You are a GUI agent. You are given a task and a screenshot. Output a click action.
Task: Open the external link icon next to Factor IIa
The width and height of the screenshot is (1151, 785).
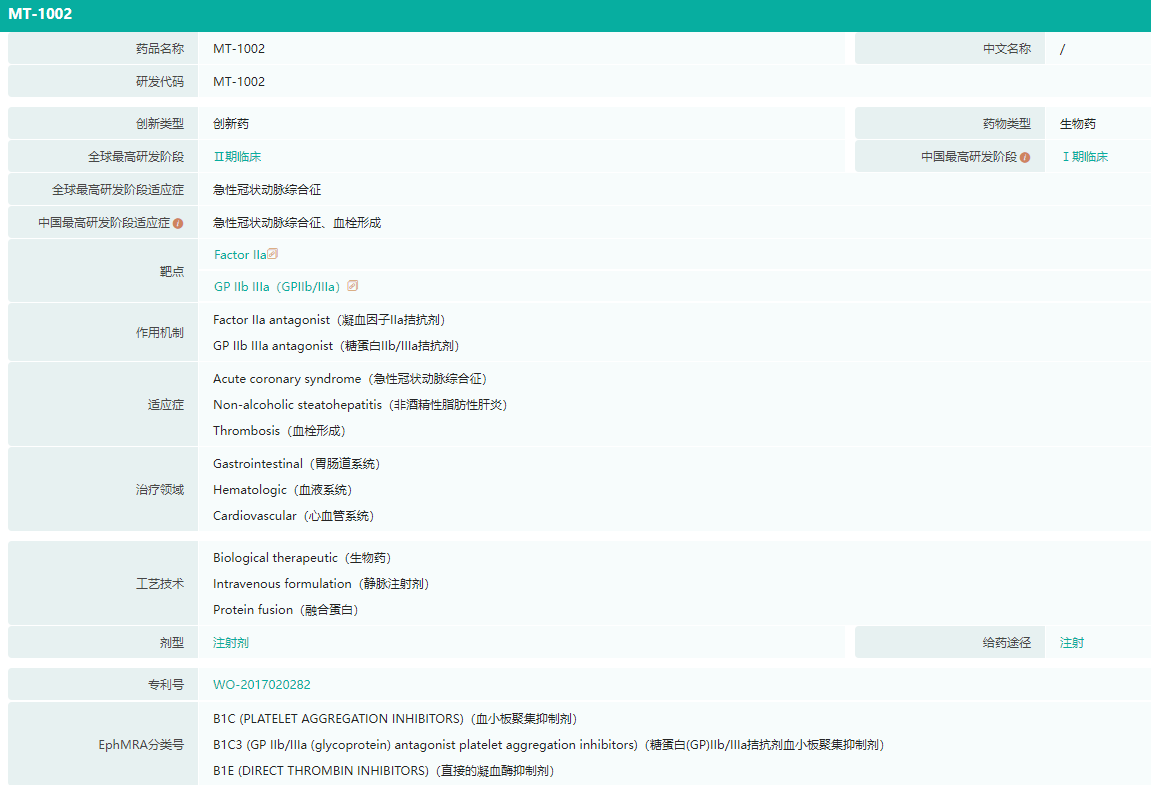pyautogui.click(x=273, y=254)
